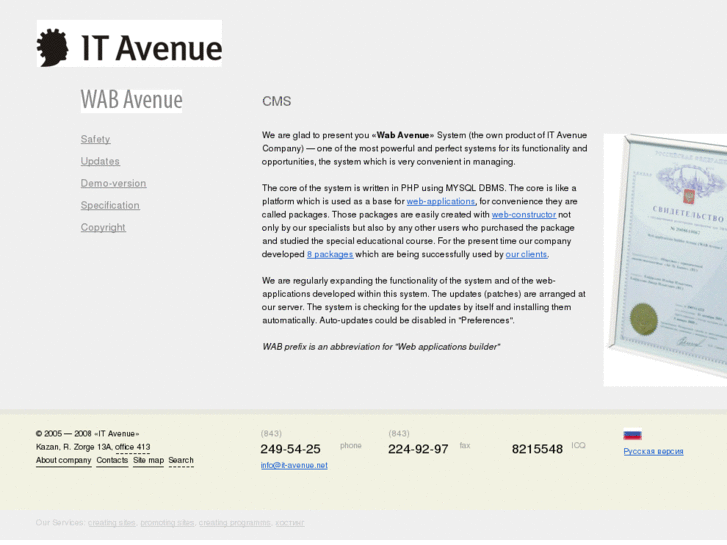Image resolution: width=727 pixels, height=545 pixels.
Task: Open the 8 packages link
Action: coord(330,254)
